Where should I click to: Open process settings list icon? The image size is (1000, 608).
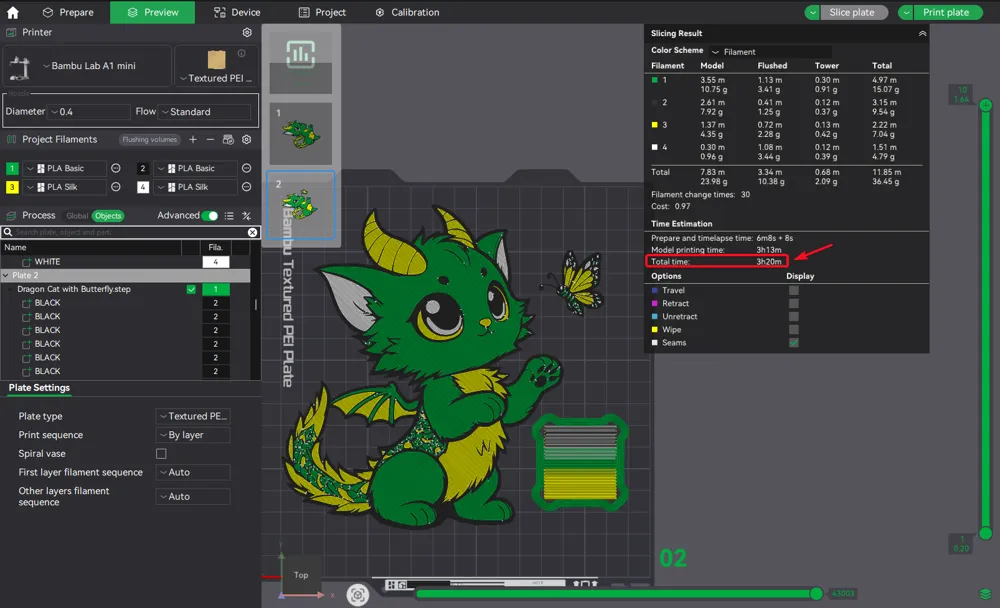coord(229,216)
